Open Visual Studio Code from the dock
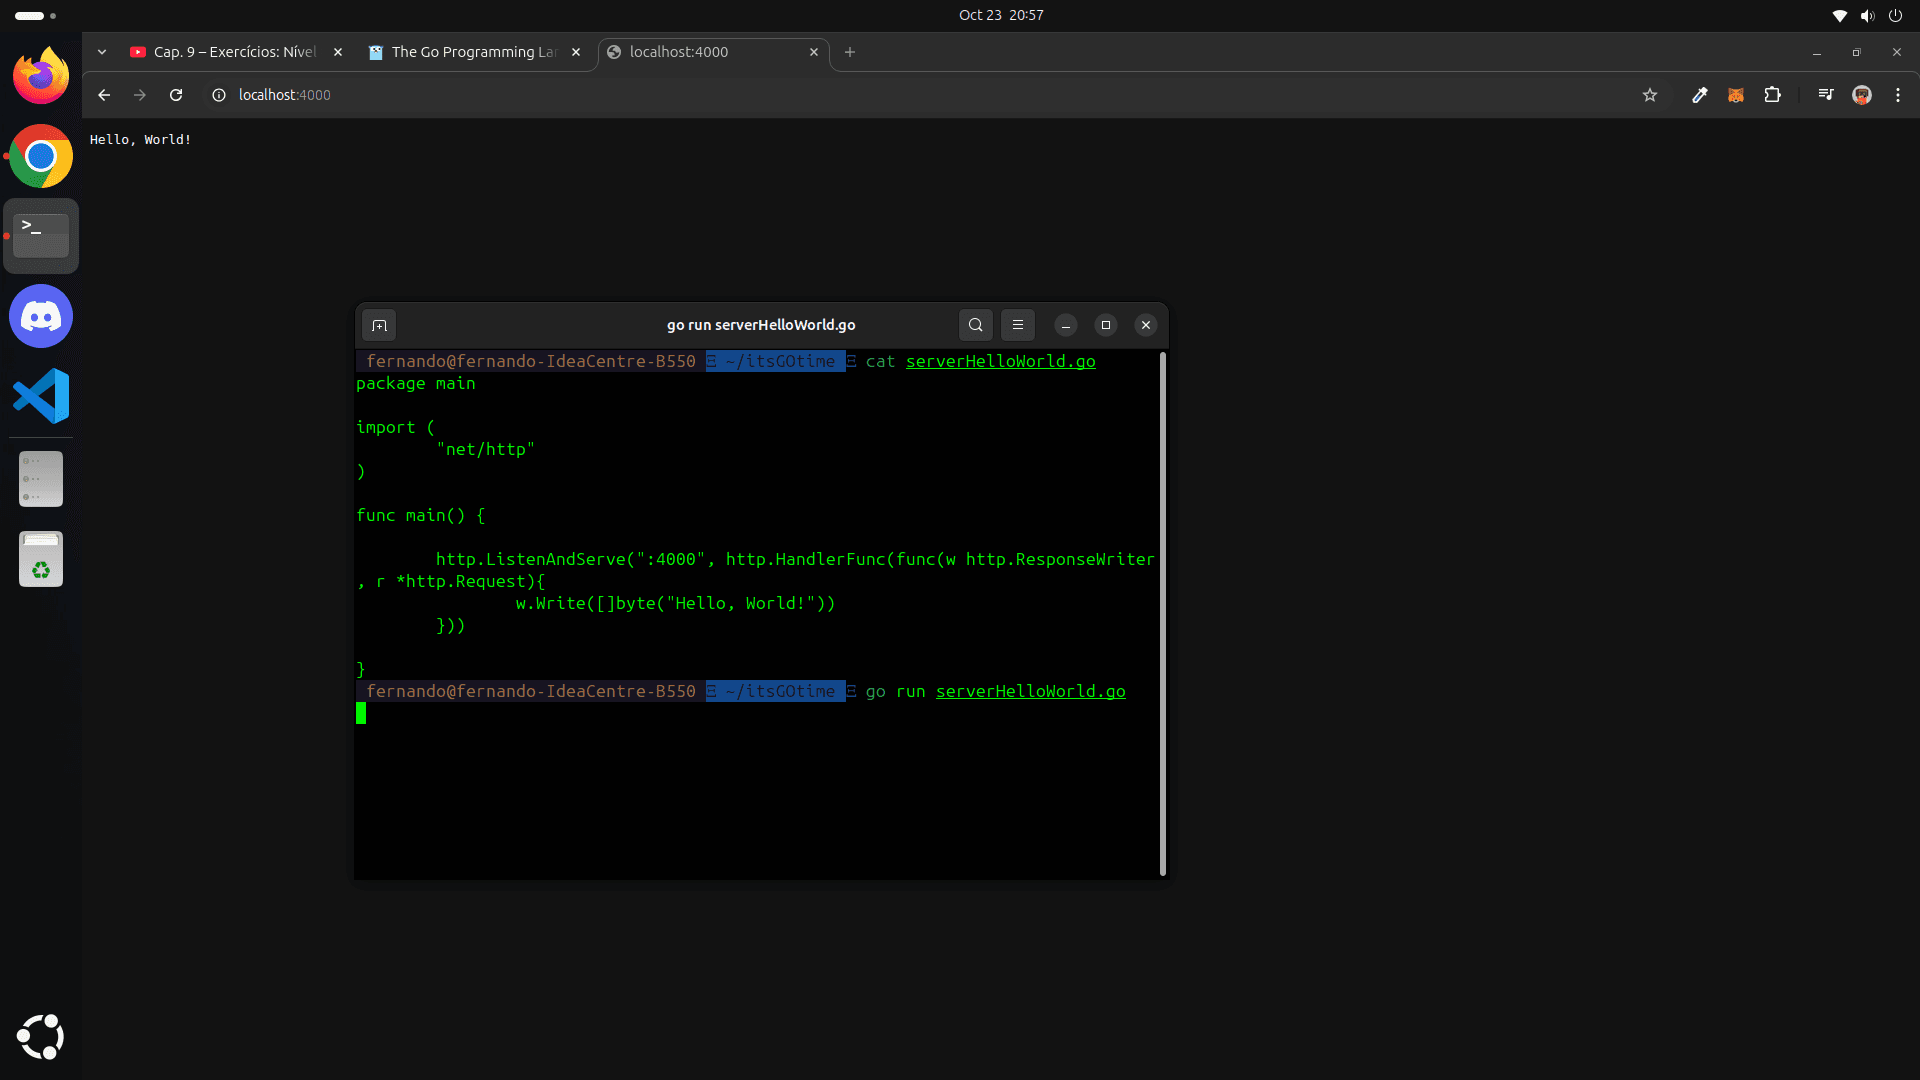1920x1080 pixels. pos(40,396)
